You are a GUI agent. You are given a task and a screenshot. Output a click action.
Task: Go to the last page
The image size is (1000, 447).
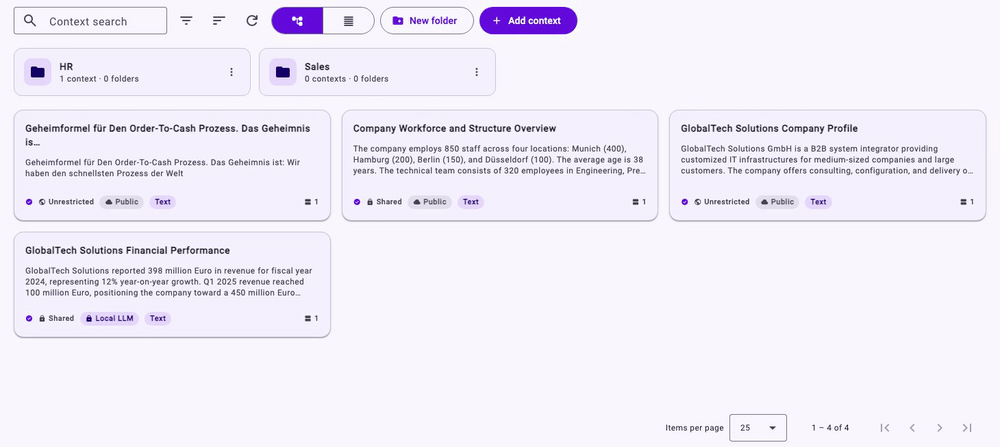pyautogui.click(x=967, y=428)
